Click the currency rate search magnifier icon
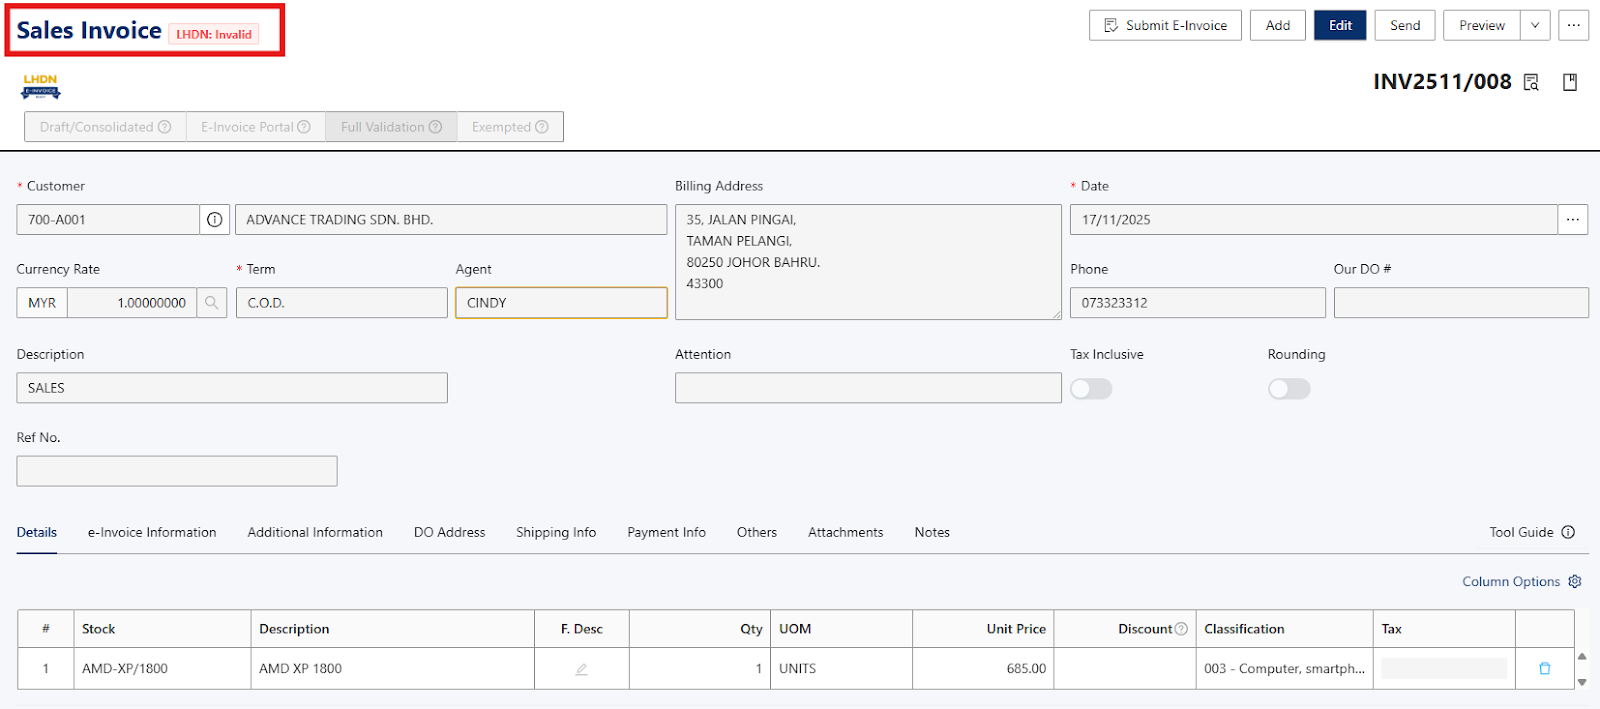The height and width of the screenshot is (709, 1600). click(212, 303)
